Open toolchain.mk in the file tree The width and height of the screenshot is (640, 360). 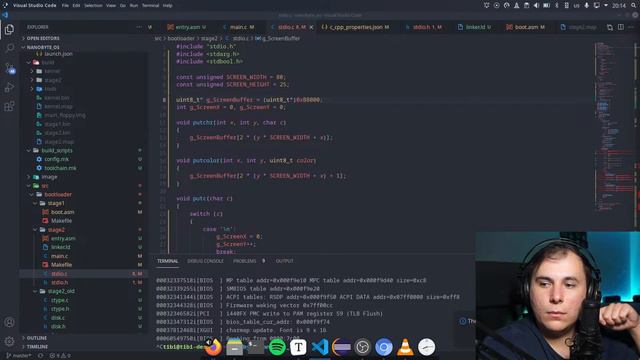pyautogui.click(x=60, y=168)
